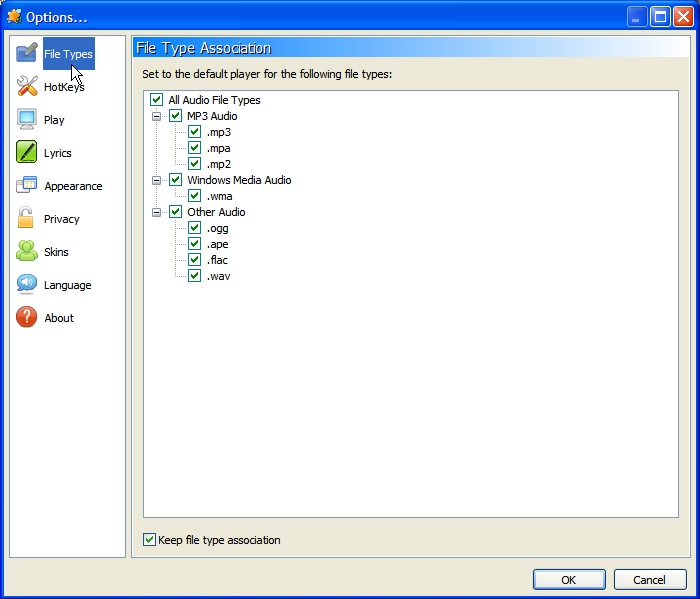Uncheck the All Audio File Types checkbox
This screenshot has height=599, width=700.
[x=156, y=100]
